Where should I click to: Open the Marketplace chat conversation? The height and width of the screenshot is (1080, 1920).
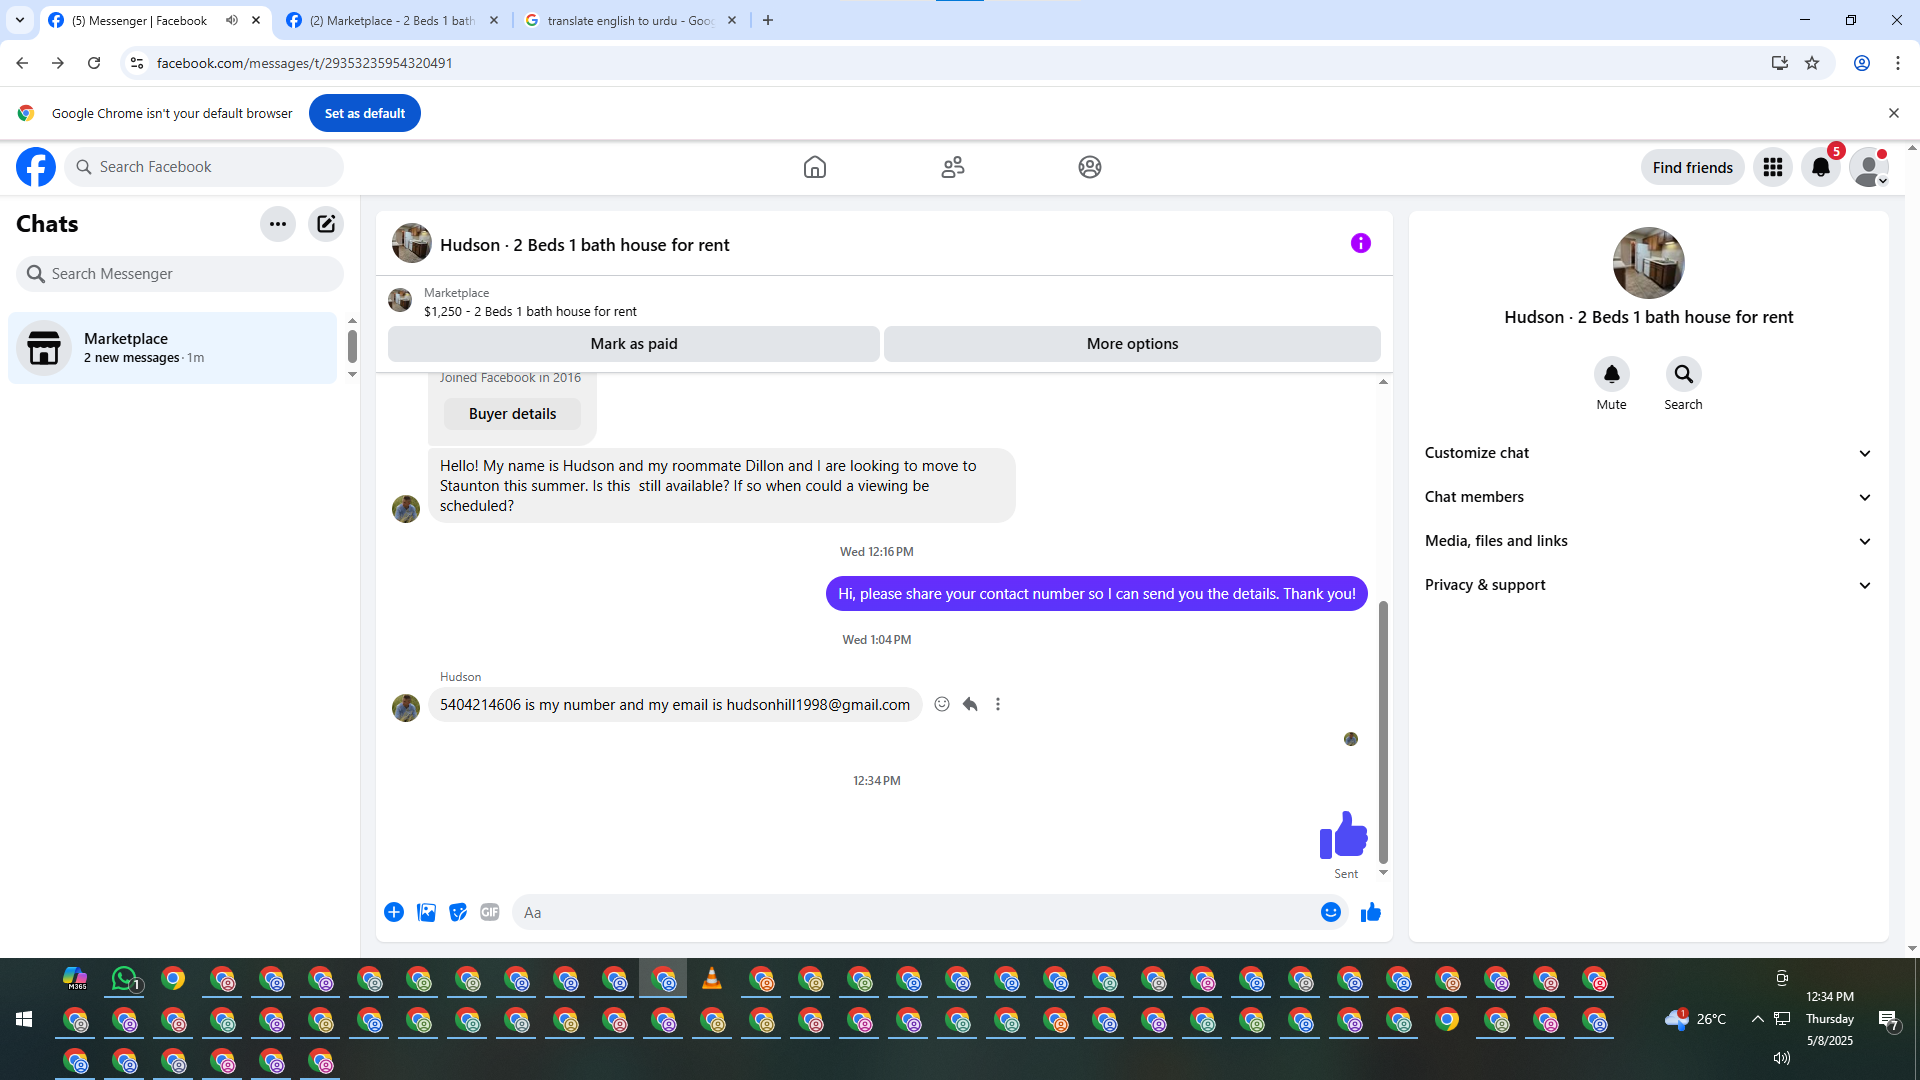click(x=173, y=348)
